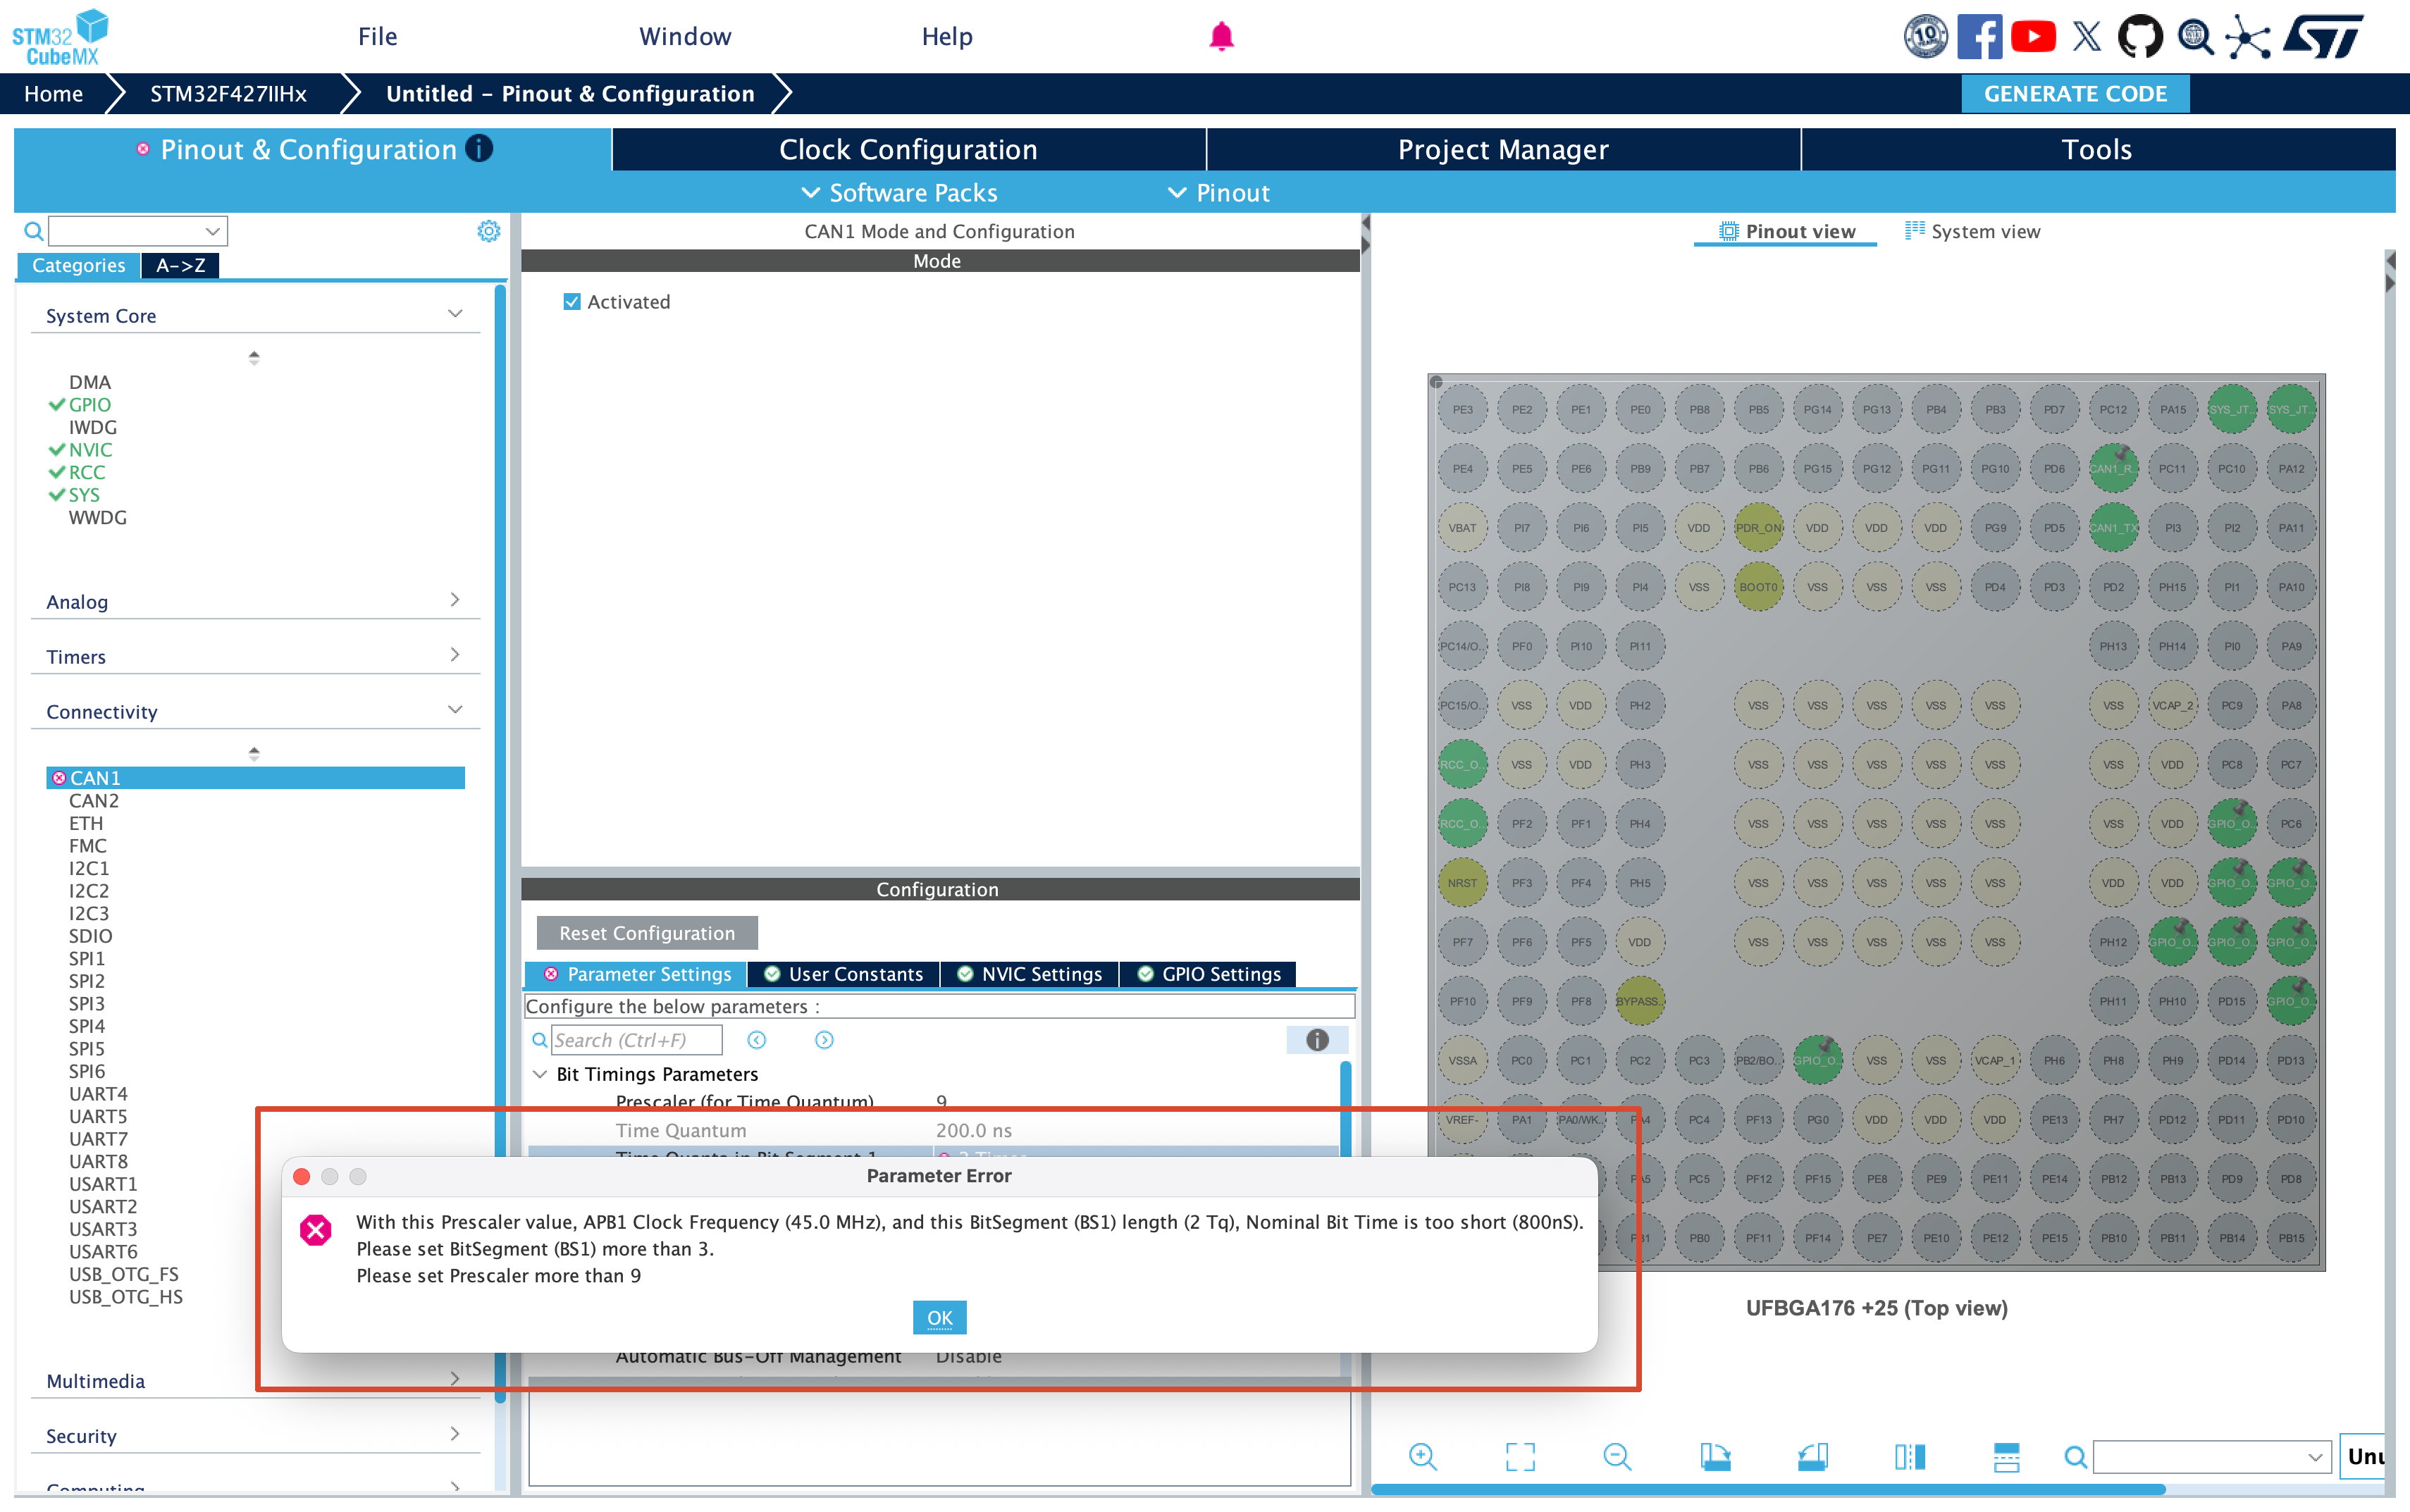Click the STM32CubeMX logo
The width and height of the screenshot is (2410, 1512).
tap(61, 37)
